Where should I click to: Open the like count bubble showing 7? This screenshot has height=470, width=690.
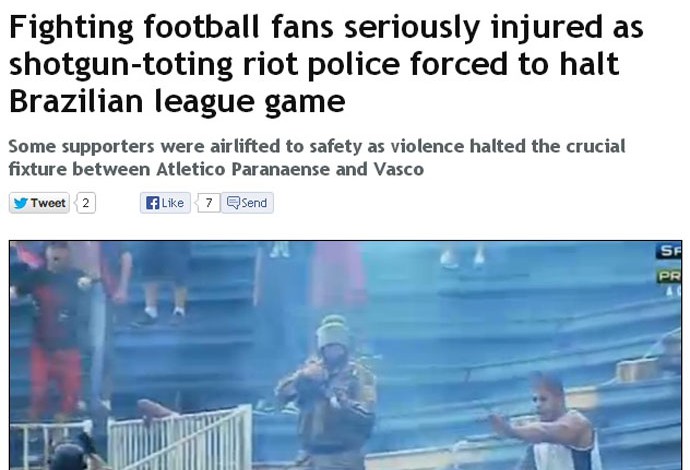pyautogui.click(x=209, y=203)
